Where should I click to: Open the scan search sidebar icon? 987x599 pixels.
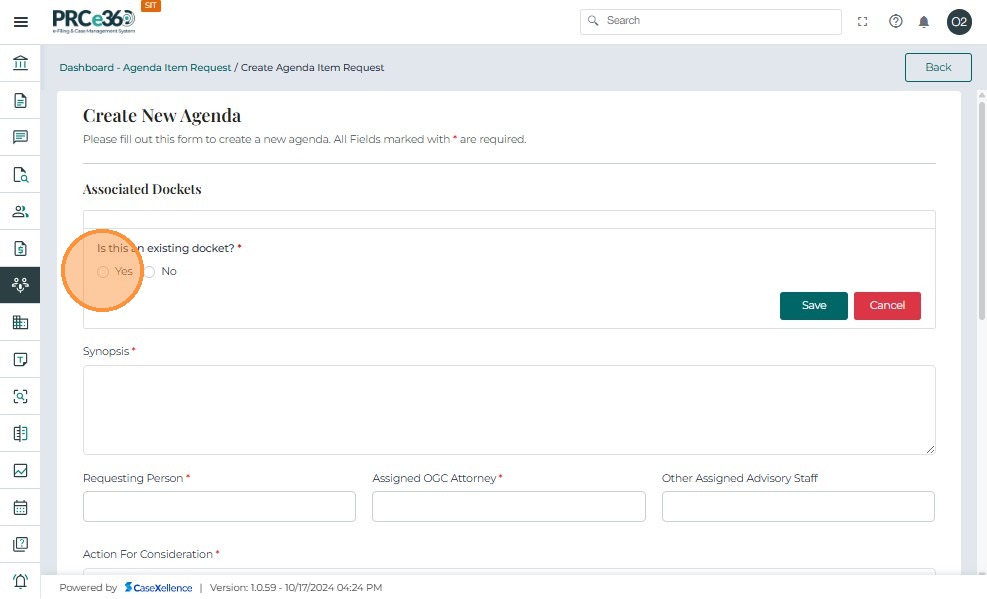20,396
